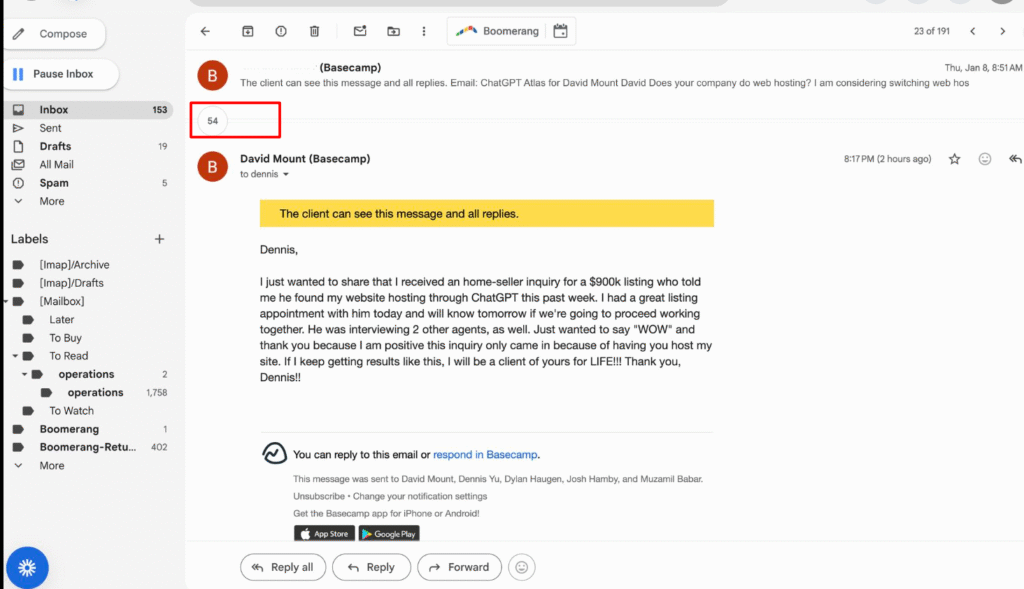This screenshot has height=589, width=1024.
Task: Open the Move to folder icon
Action: [393, 32]
